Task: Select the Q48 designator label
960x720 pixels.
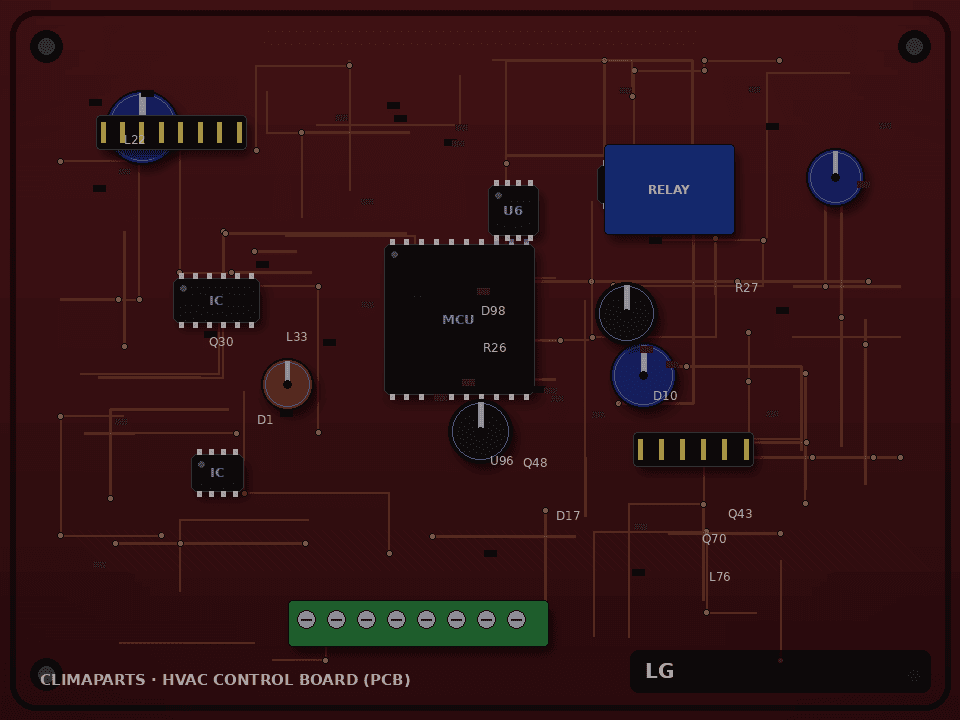Action: (x=535, y=463)
